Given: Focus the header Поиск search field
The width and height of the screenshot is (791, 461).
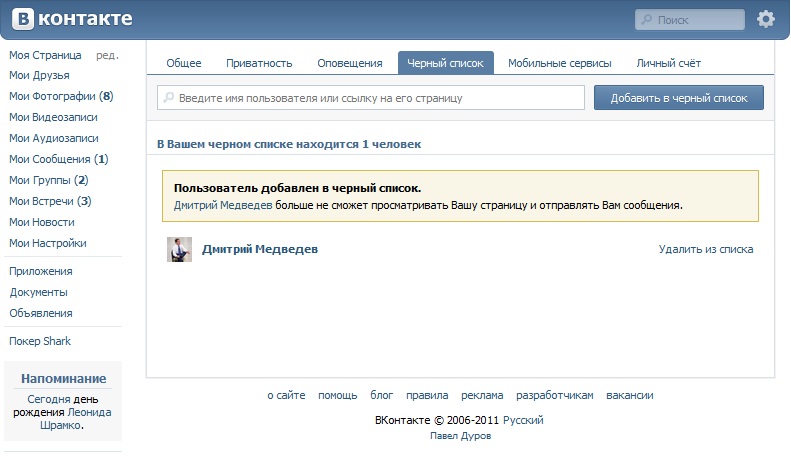Looking at the screenshot, I should (690, 20).
